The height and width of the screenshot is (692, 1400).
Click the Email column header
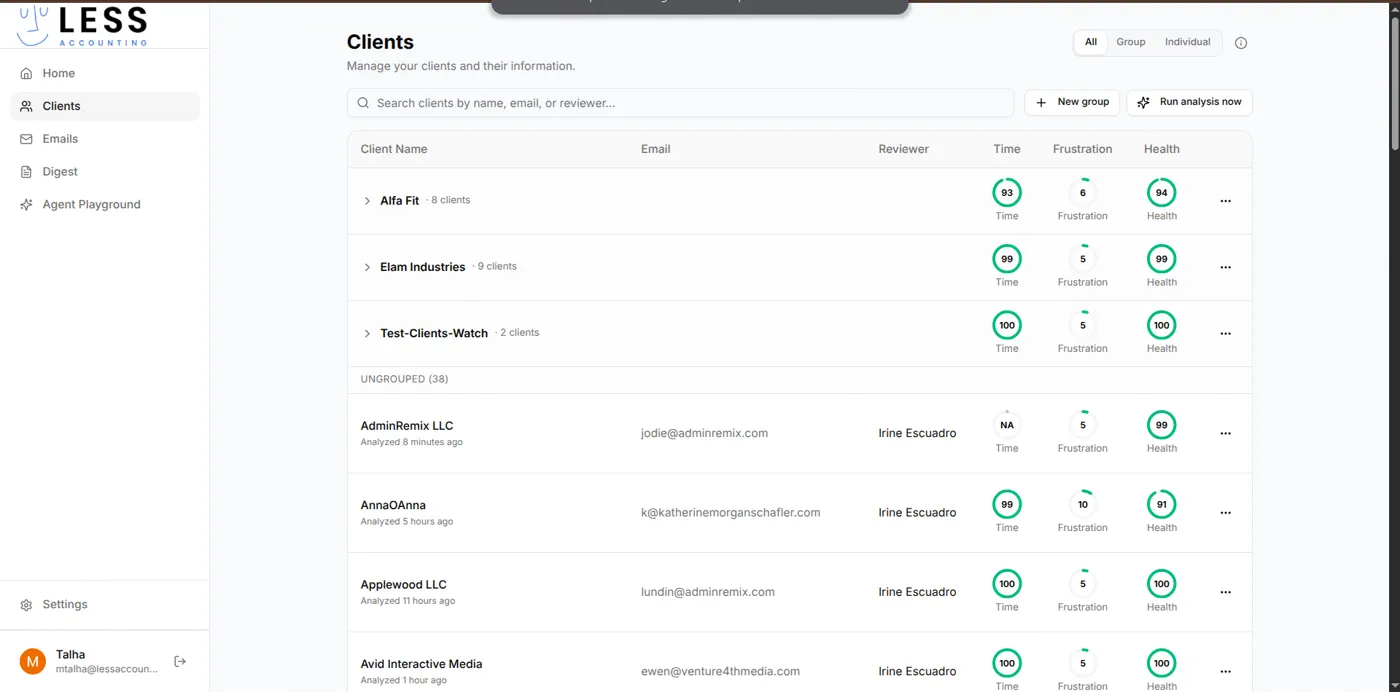point(656,149)
